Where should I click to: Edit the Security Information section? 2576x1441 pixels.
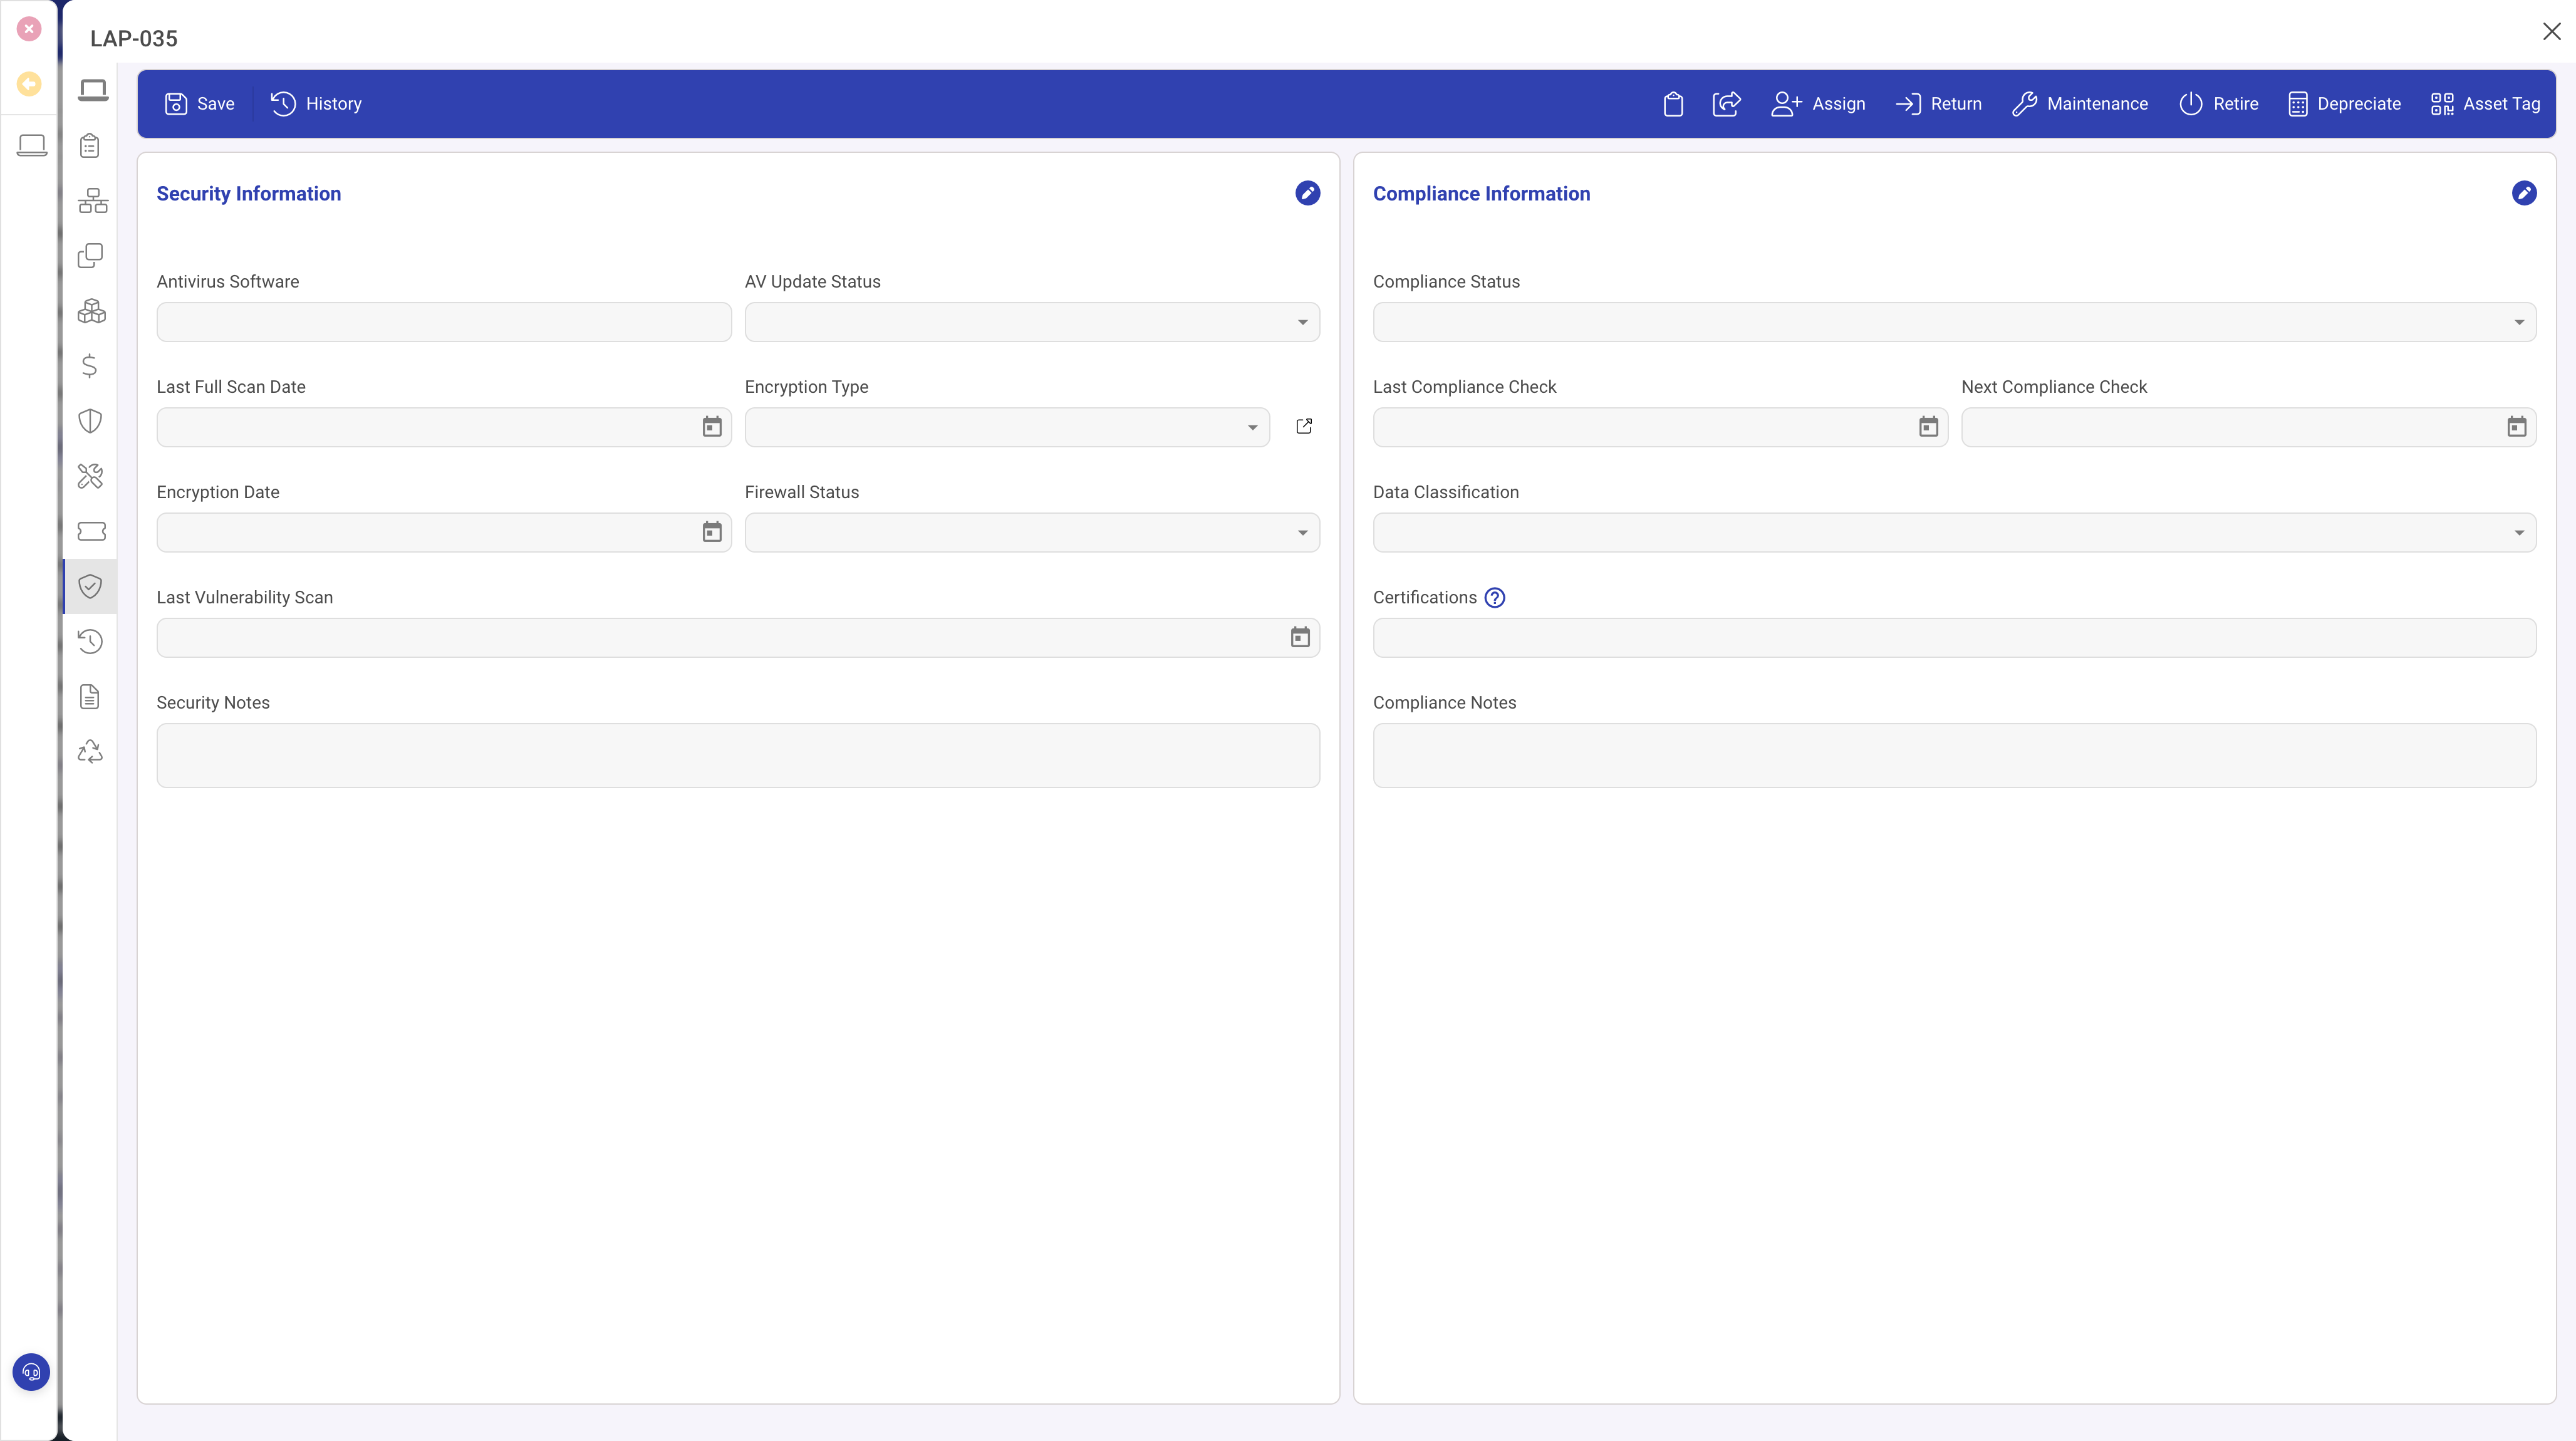coord(1307,193)
